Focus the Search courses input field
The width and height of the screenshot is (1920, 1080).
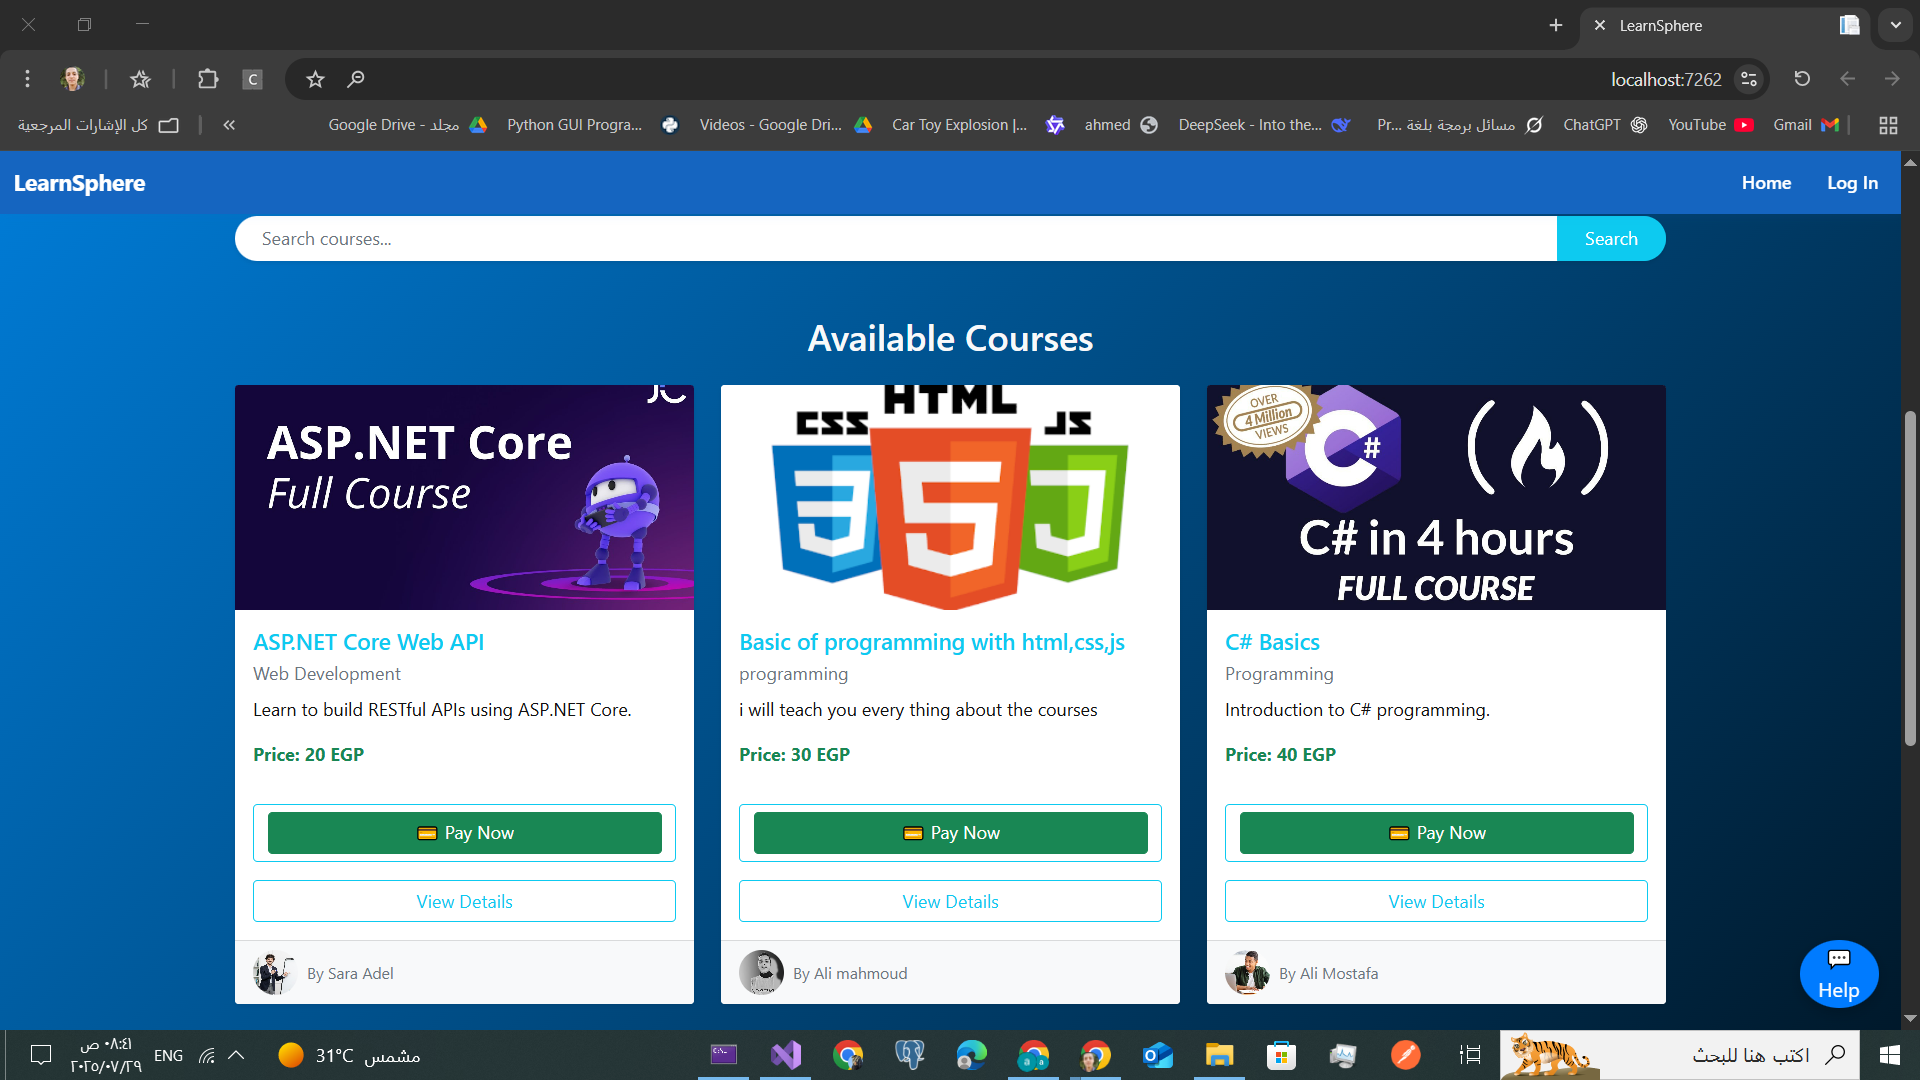[896, 239]
